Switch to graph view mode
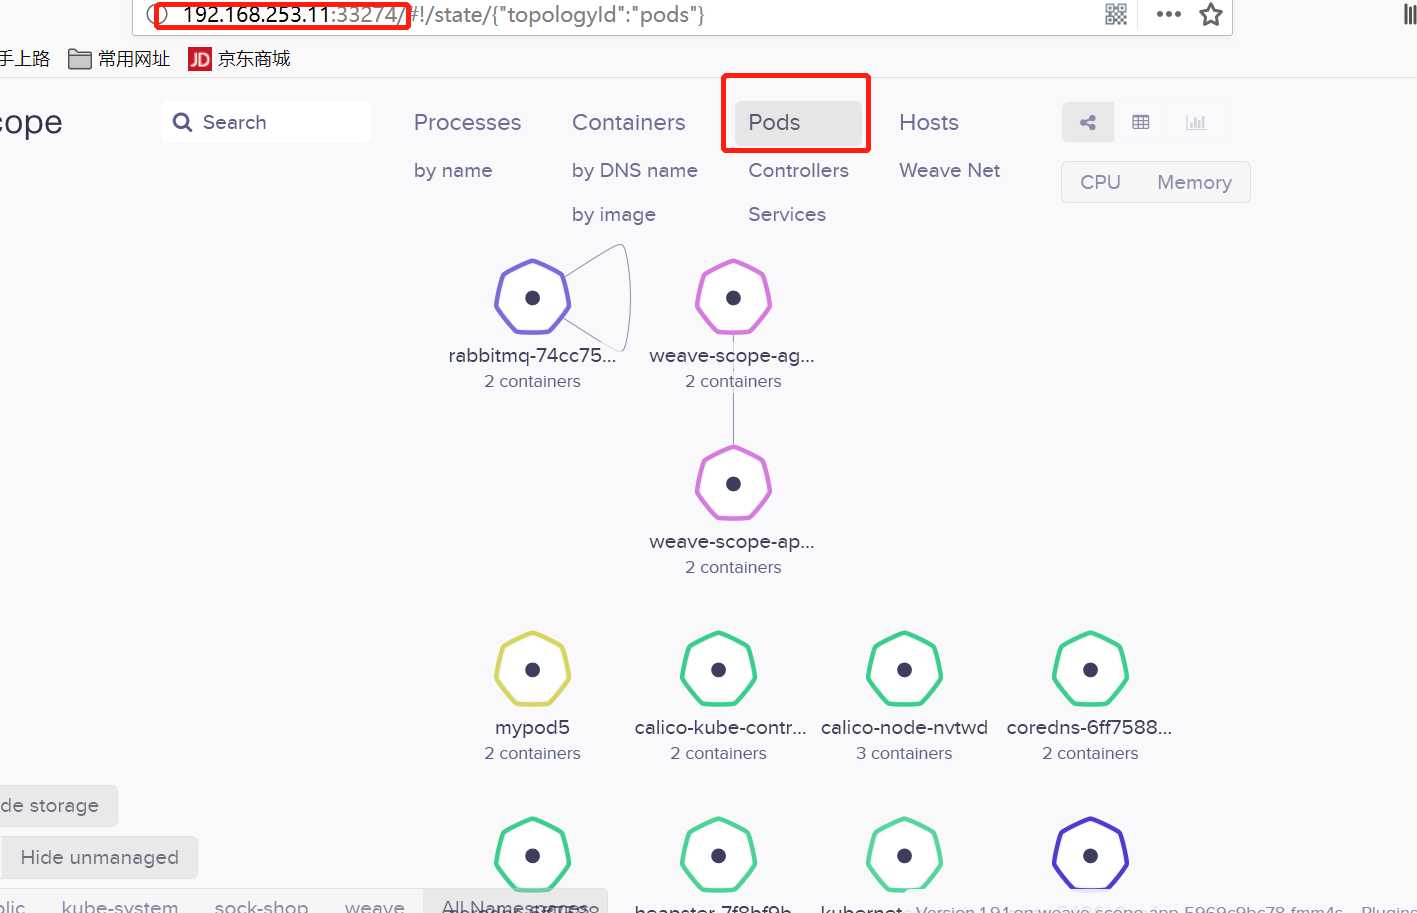The height and width of the screenshot is (913, 1417). coord(1088,122)
